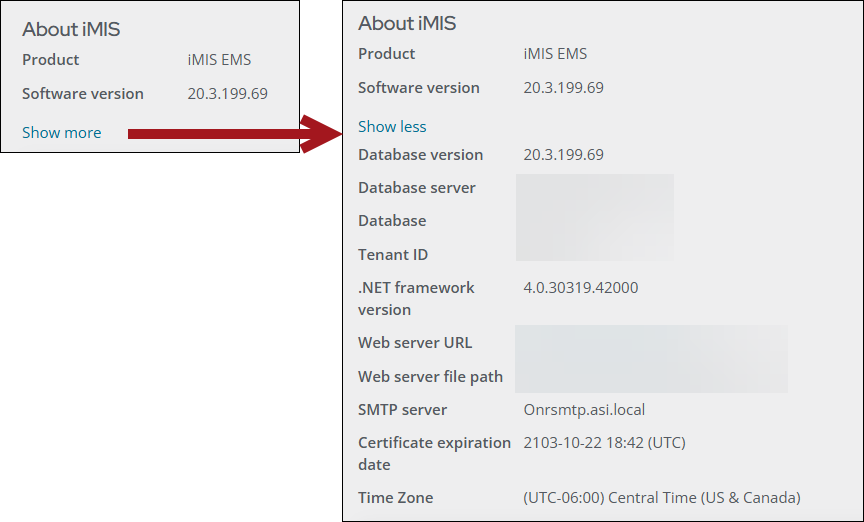This screenshot has height=522, width=864.
Task: Click the SMTP server label
Action: [x=402, y=410]
